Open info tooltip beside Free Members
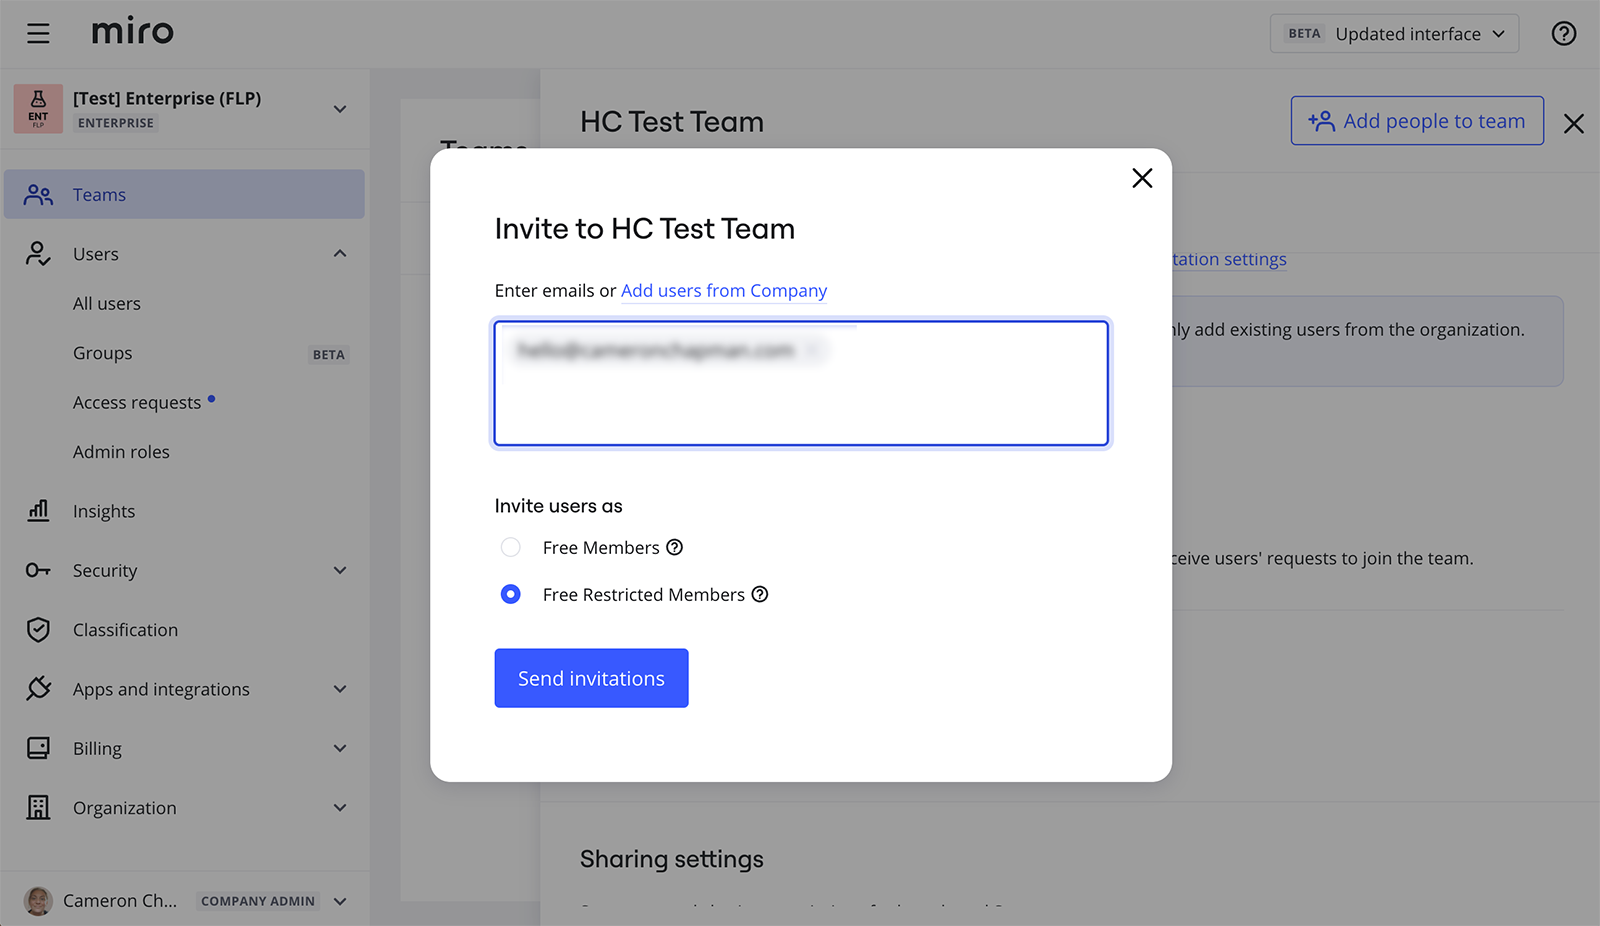The image size is (1600, 926). 675,547
